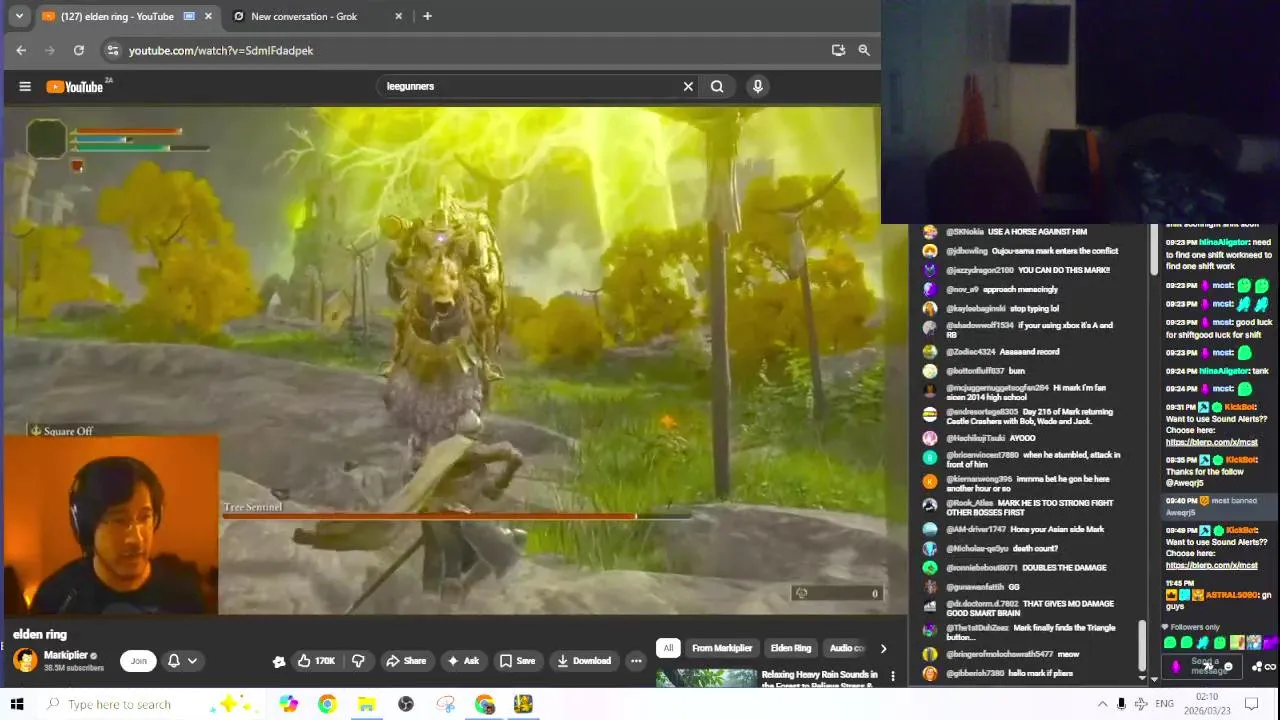Open Elden Ring game icon on taskbar
Viewport: 1280px width, 720px height.
523,704
